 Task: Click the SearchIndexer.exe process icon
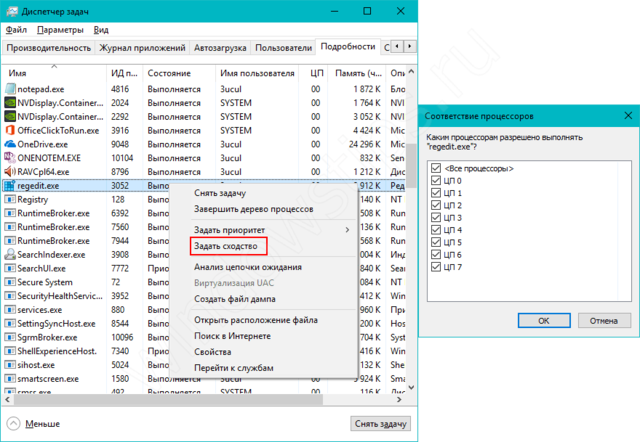click(10, 254)
